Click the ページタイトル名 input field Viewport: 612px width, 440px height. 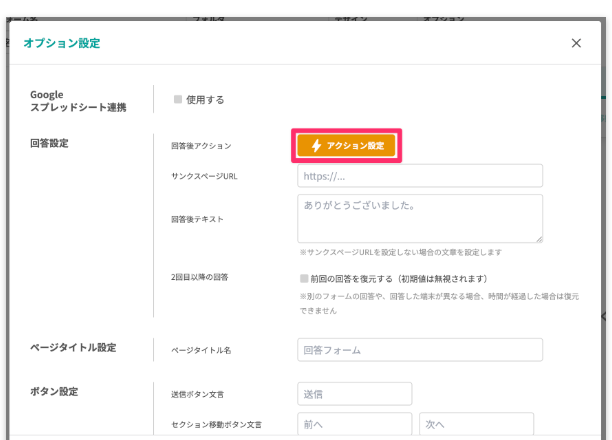[x=420, y=350]
